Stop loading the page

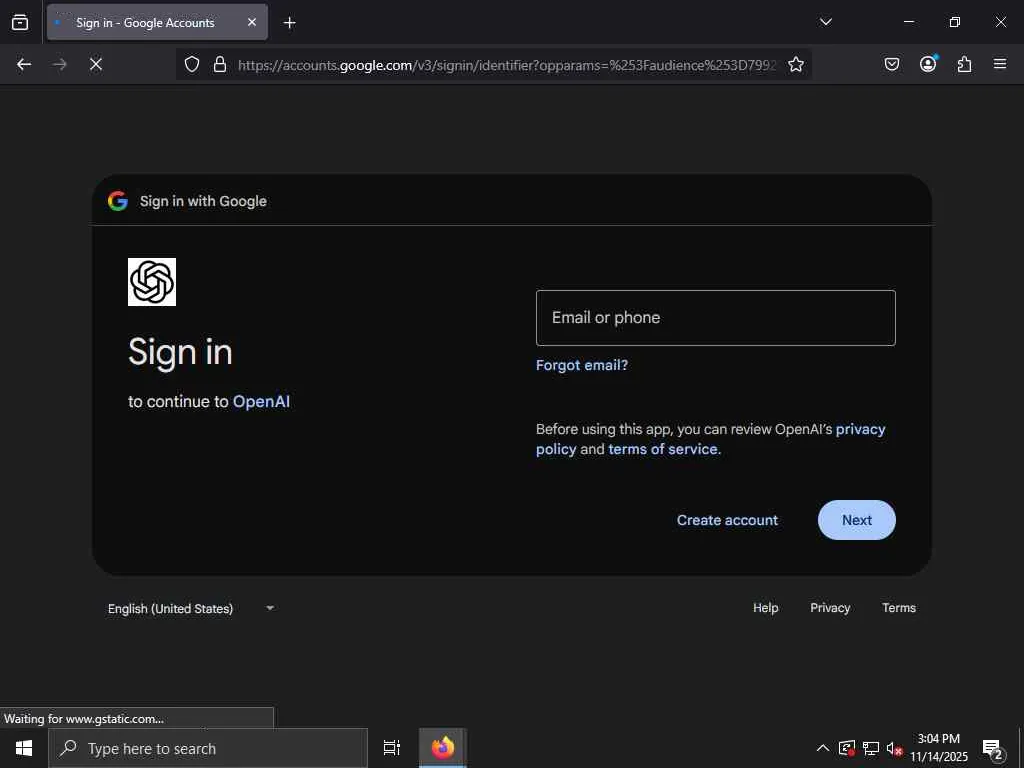(x=95, y=64)
